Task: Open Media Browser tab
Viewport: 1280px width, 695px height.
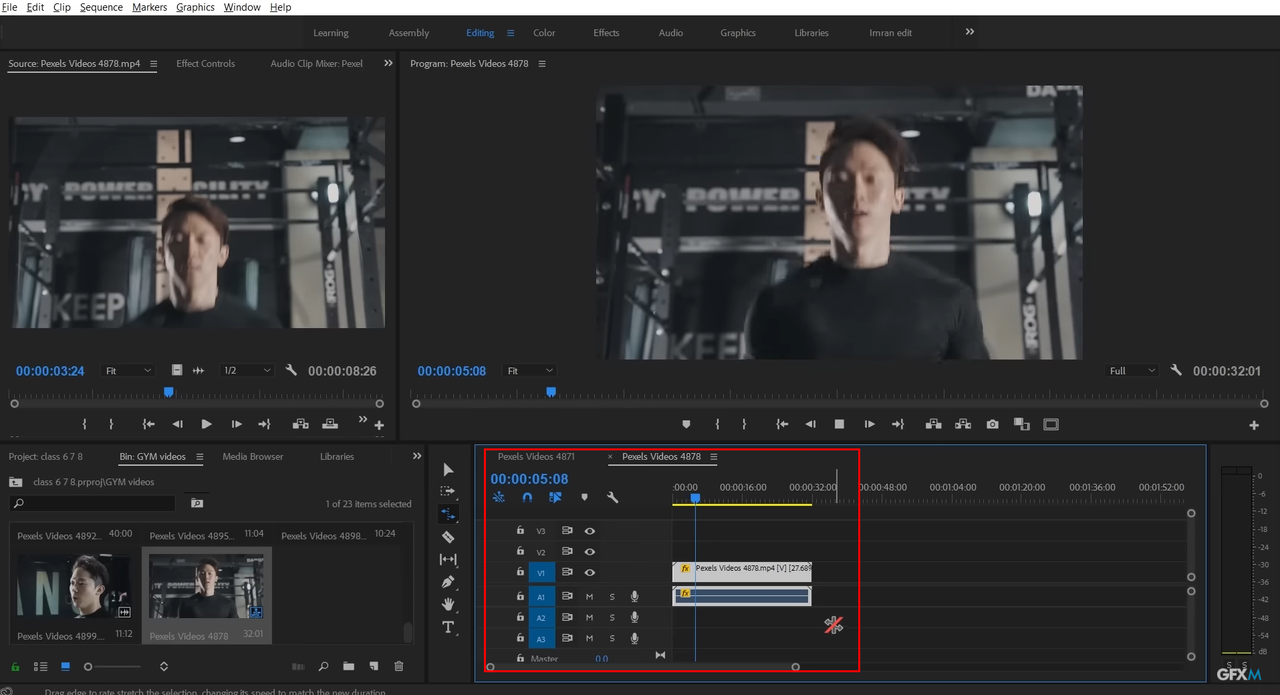Action: [253, 456]
